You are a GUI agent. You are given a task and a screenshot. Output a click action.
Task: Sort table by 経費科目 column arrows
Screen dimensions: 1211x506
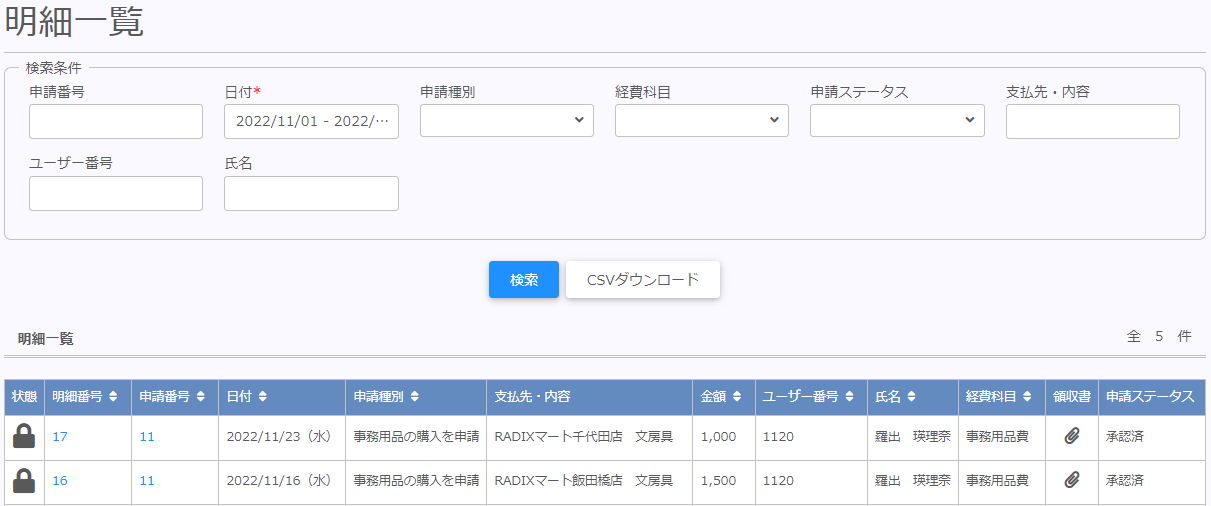point(1027,397)
